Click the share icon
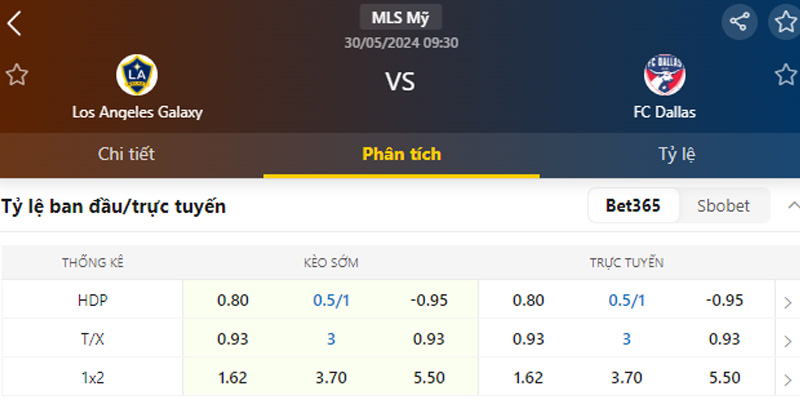 (x=739, y=21)
